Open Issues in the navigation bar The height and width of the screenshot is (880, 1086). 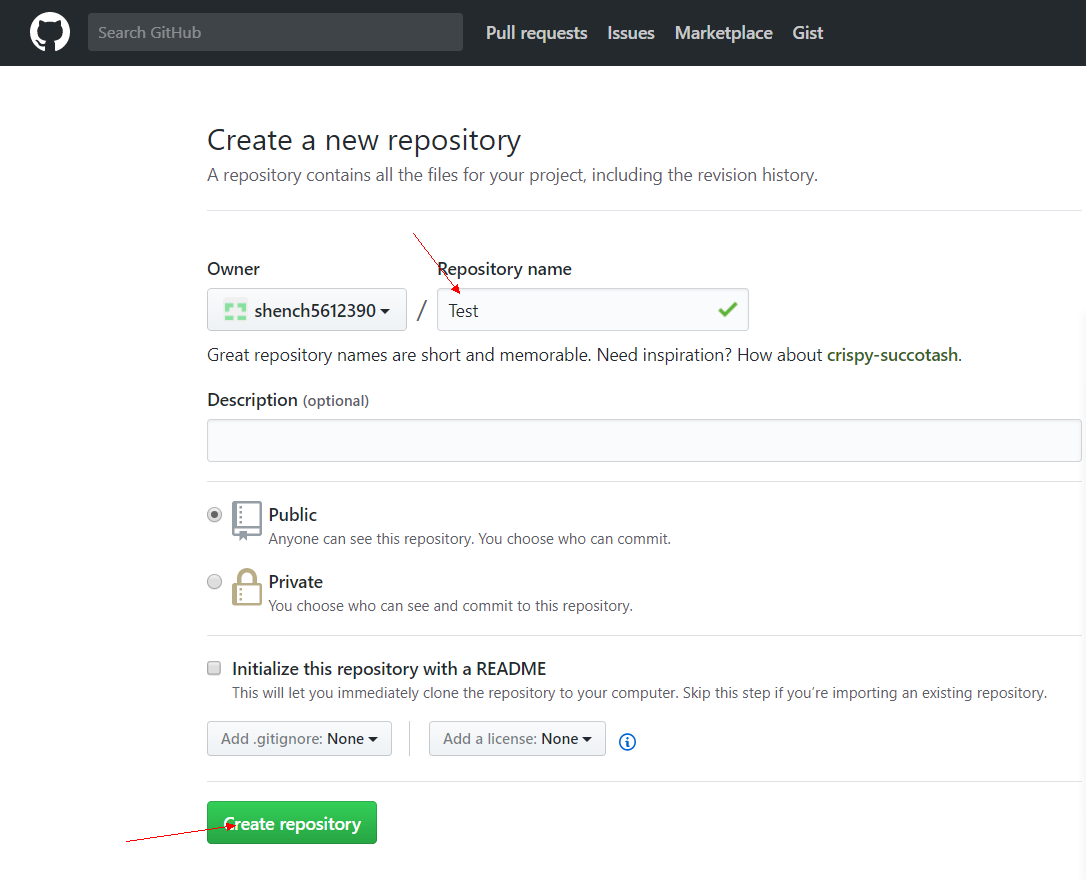coord(631,33)
